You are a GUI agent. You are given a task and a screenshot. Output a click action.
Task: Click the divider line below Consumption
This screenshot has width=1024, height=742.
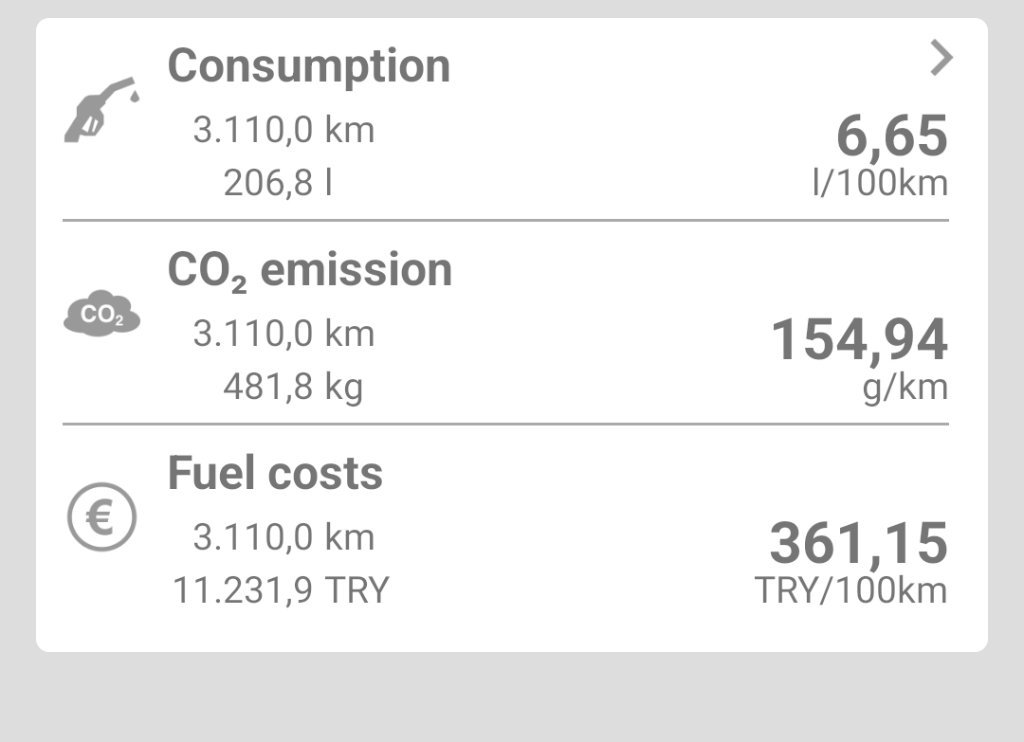click(x=505, y=220)
